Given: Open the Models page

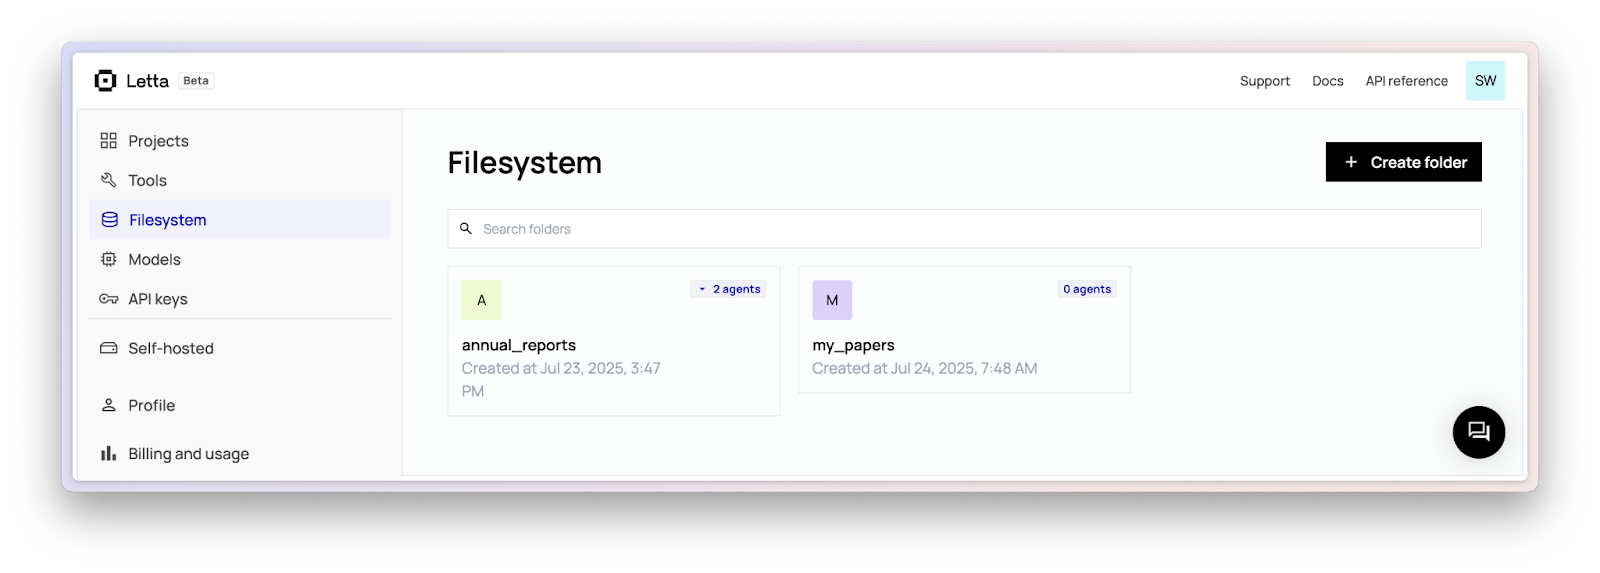Looking at the screenshot, I should click(240, 259).
